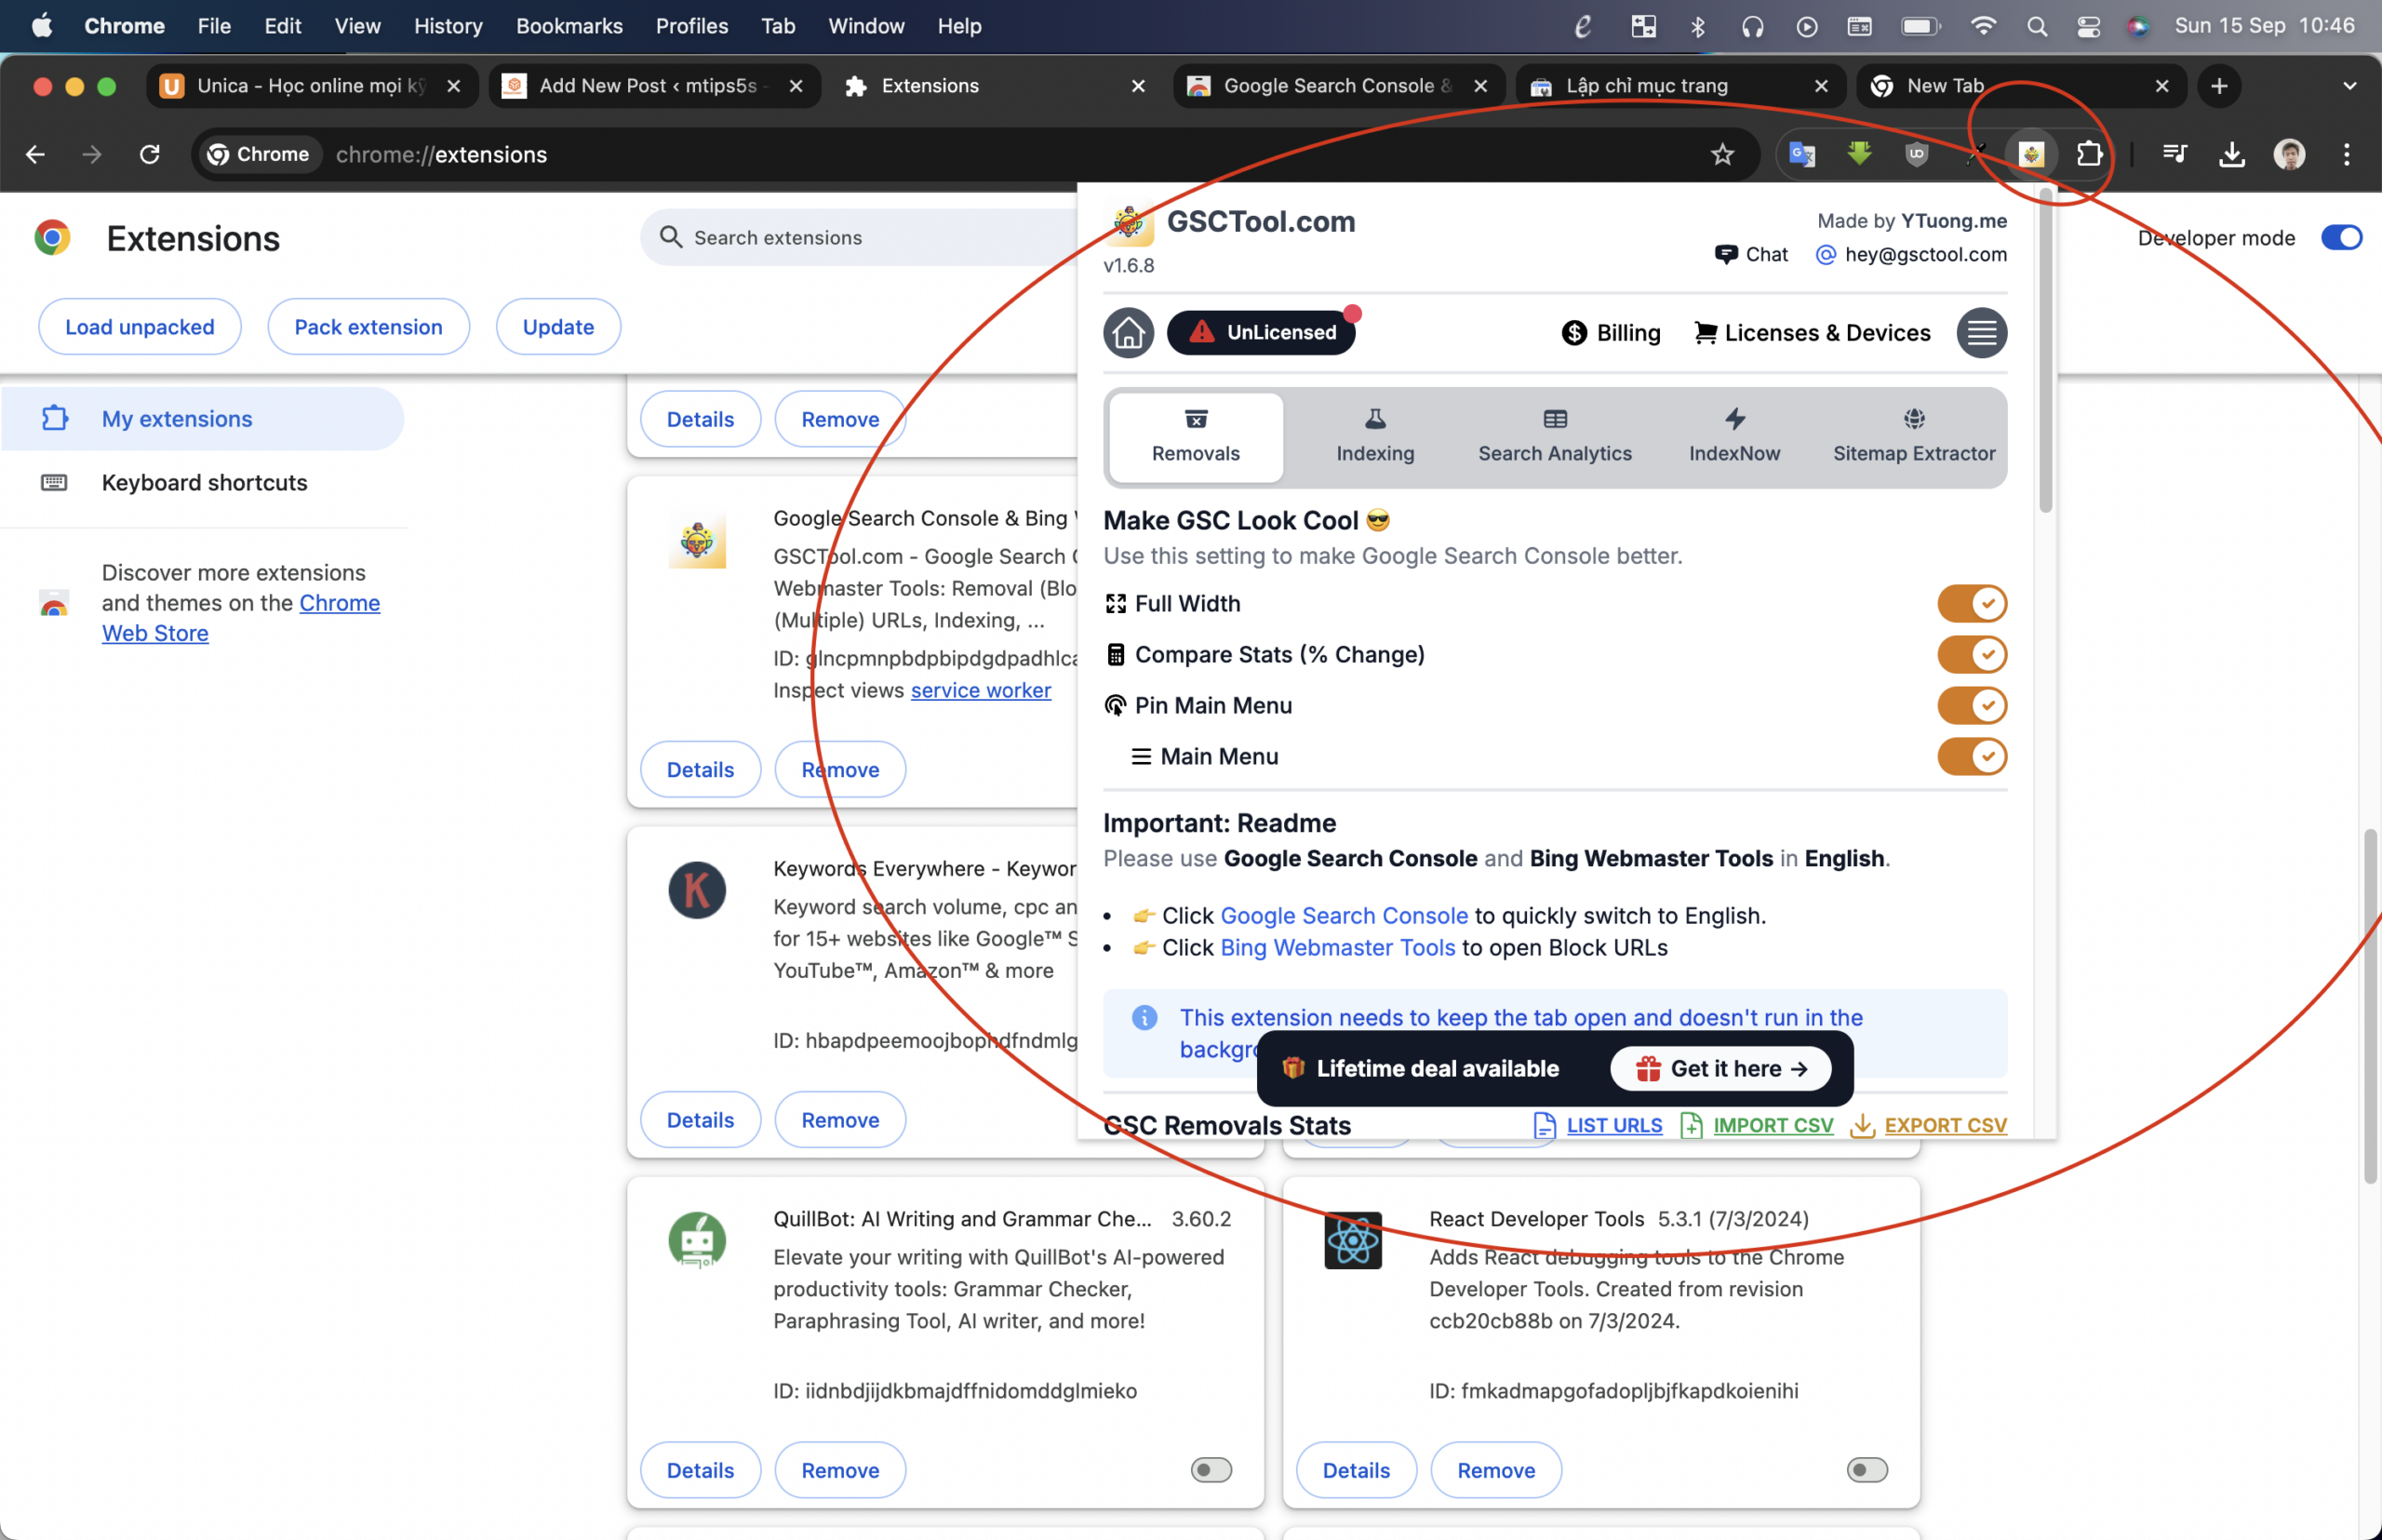Open the Chrome profile avatar
Viewport: 2382px width, 1540px height.
pos(2289,154)
